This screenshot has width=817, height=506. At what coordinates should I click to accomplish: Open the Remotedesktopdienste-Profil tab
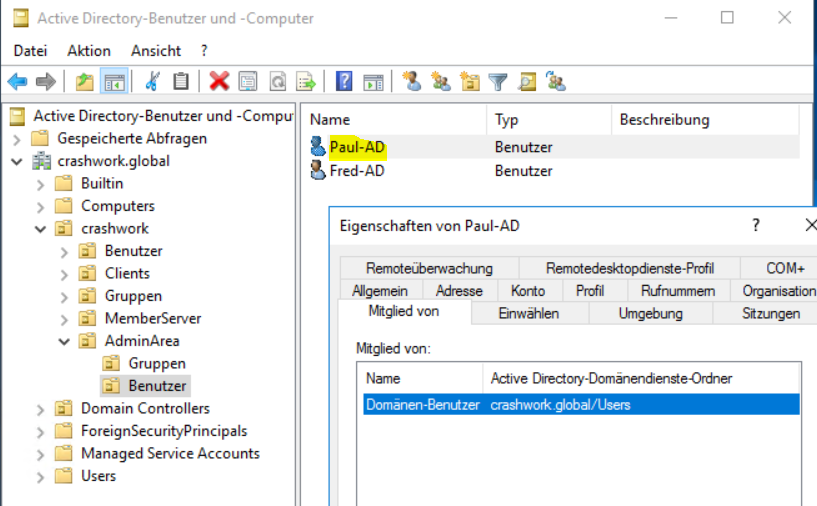pos(630,268)
